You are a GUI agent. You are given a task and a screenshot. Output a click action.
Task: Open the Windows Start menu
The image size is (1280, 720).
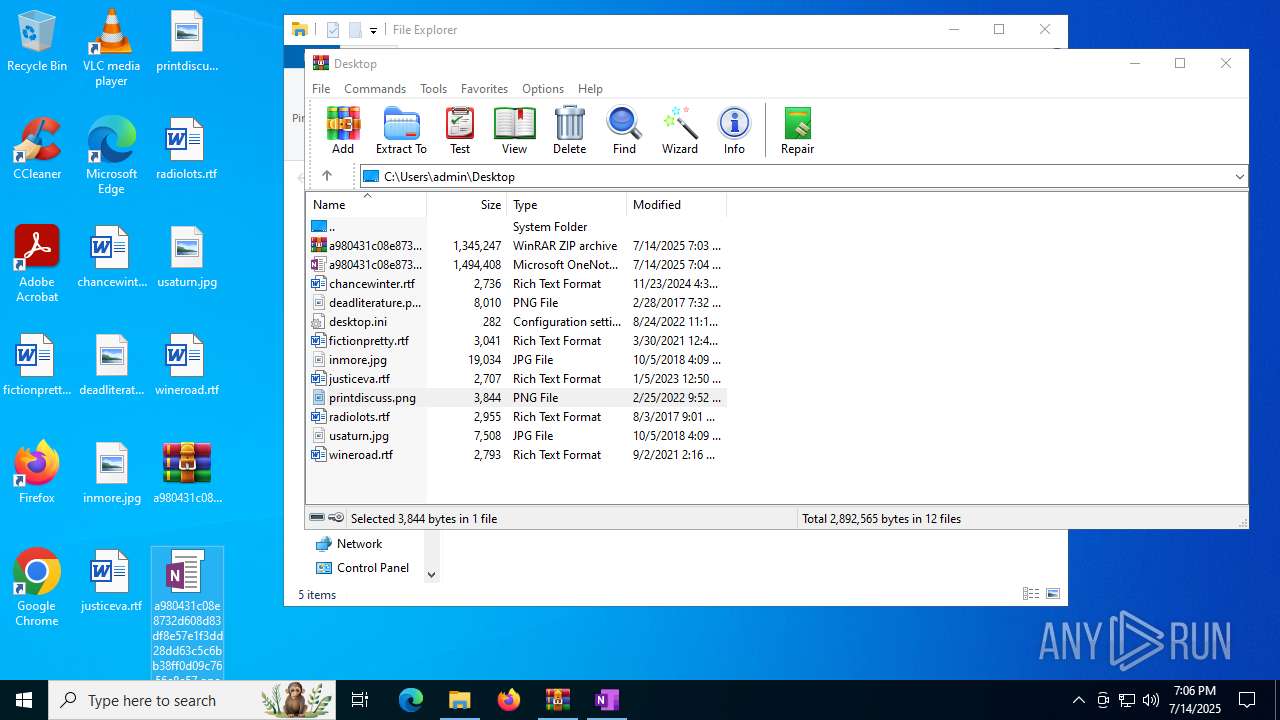click(x=24, y=700)
